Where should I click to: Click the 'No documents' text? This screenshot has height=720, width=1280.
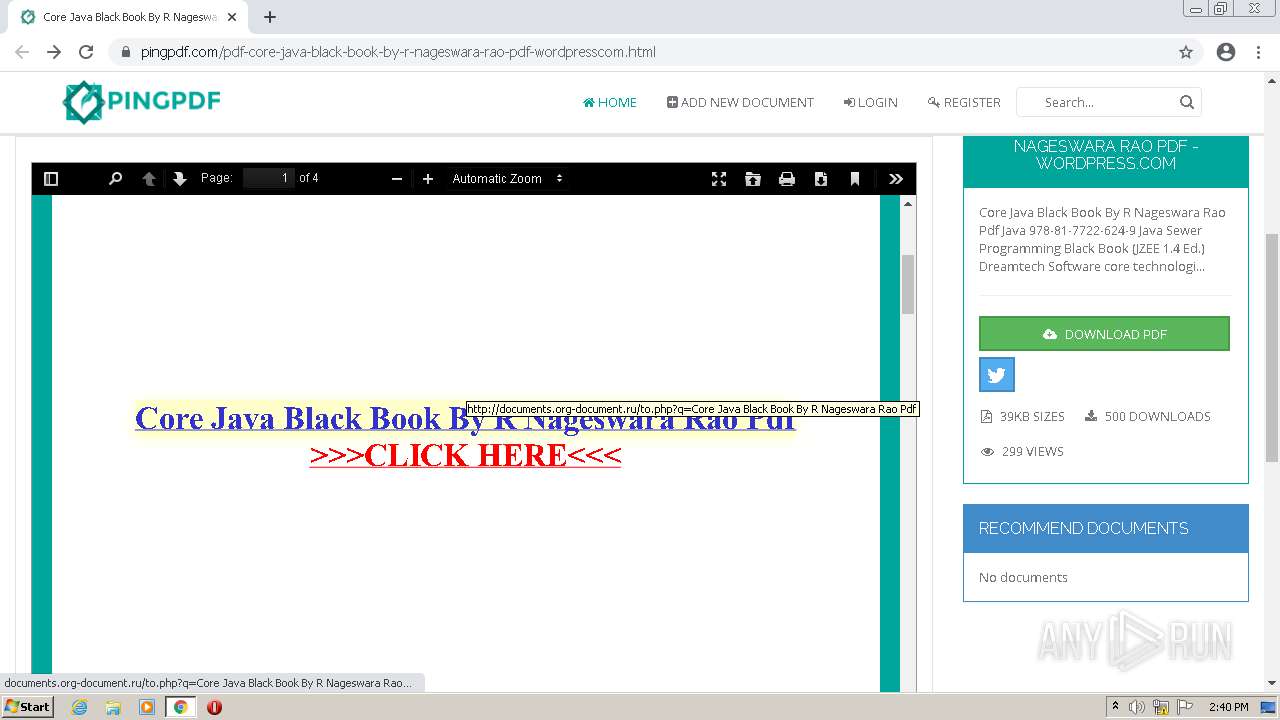click(1023, 577)
